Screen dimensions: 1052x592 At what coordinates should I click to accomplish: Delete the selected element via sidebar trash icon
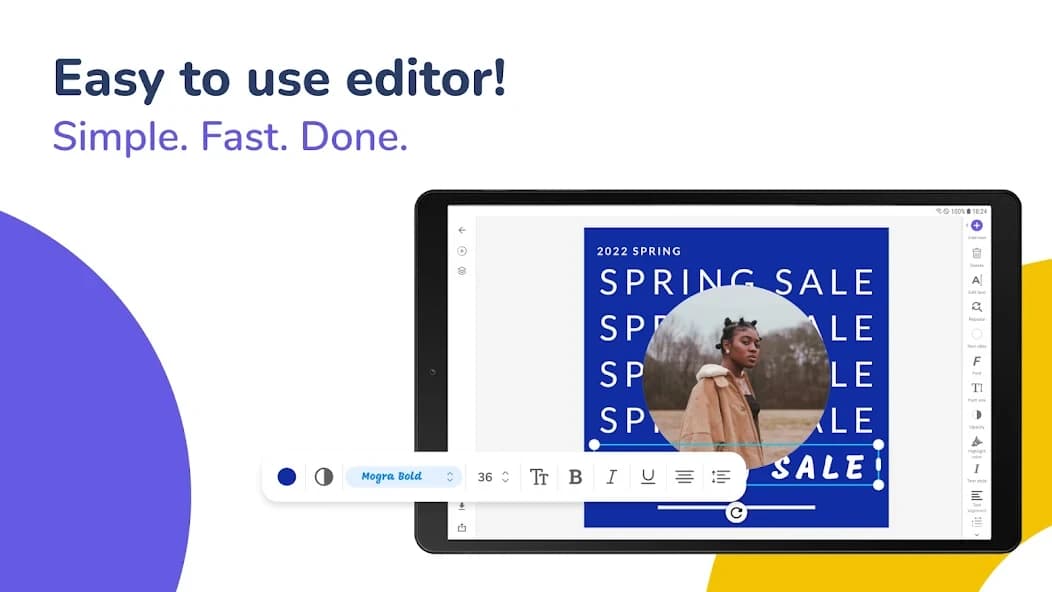[x=976, y=253]
